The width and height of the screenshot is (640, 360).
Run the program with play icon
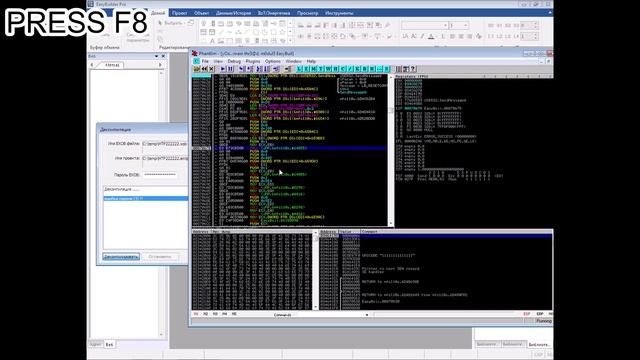(x=223, y=69)
